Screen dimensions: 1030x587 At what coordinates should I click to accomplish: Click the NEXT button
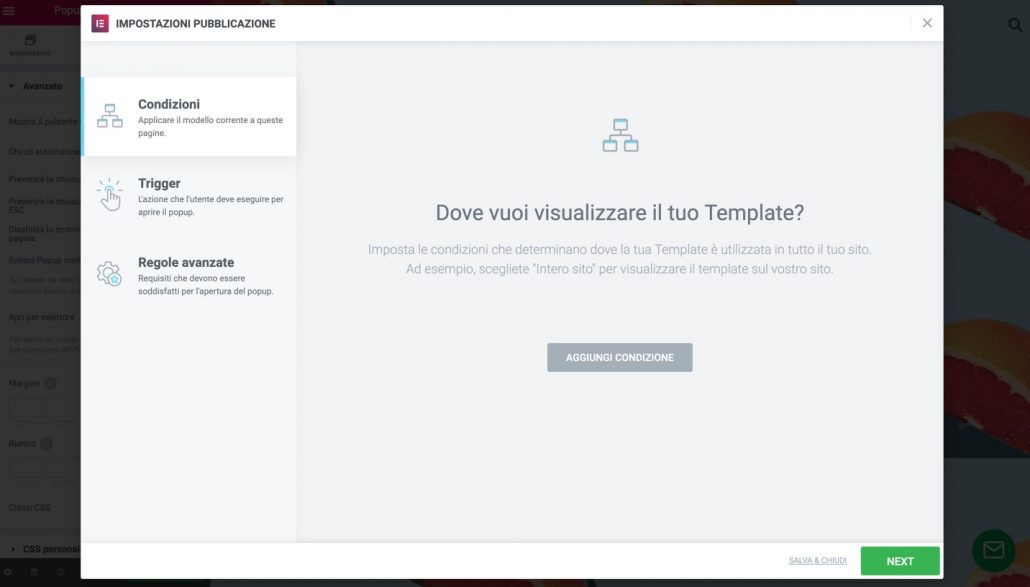tap(898, 560)
